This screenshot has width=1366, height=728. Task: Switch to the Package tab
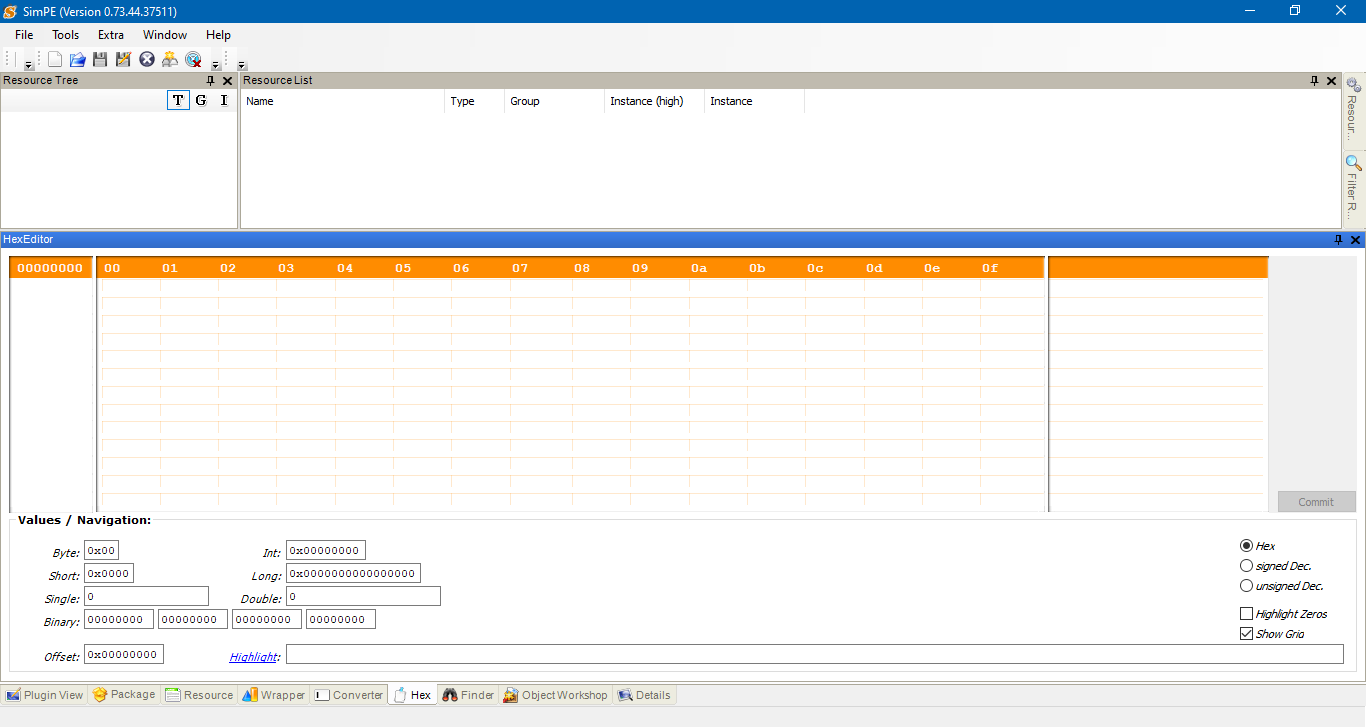(124, 695)
